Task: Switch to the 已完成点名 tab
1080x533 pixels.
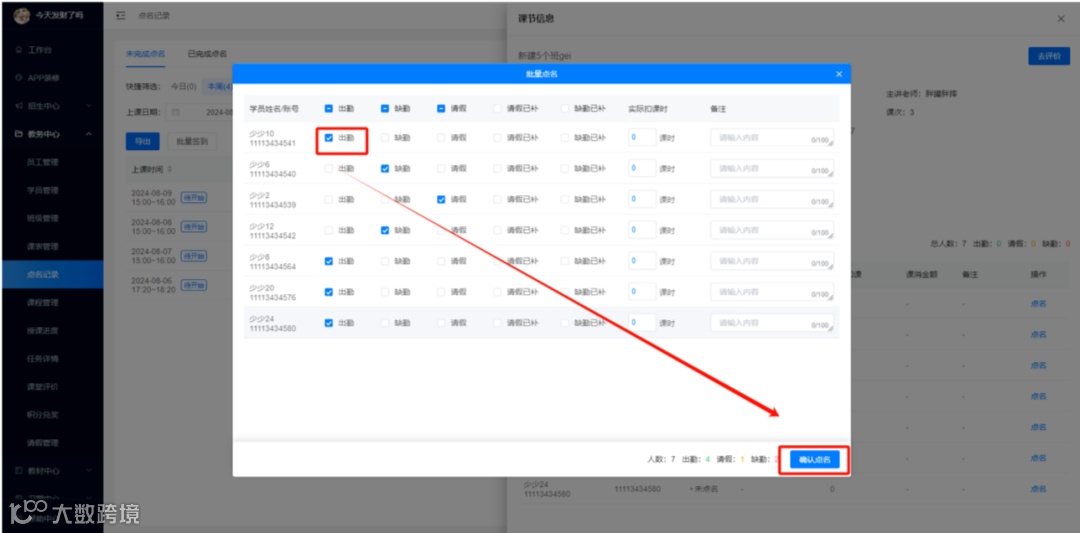Action: 207,54
